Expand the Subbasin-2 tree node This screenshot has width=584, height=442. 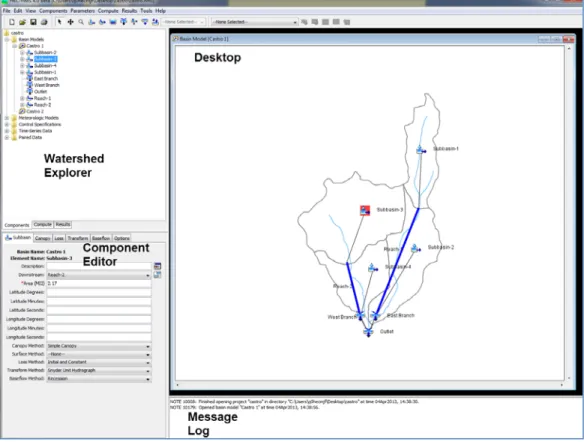(22, 53)
